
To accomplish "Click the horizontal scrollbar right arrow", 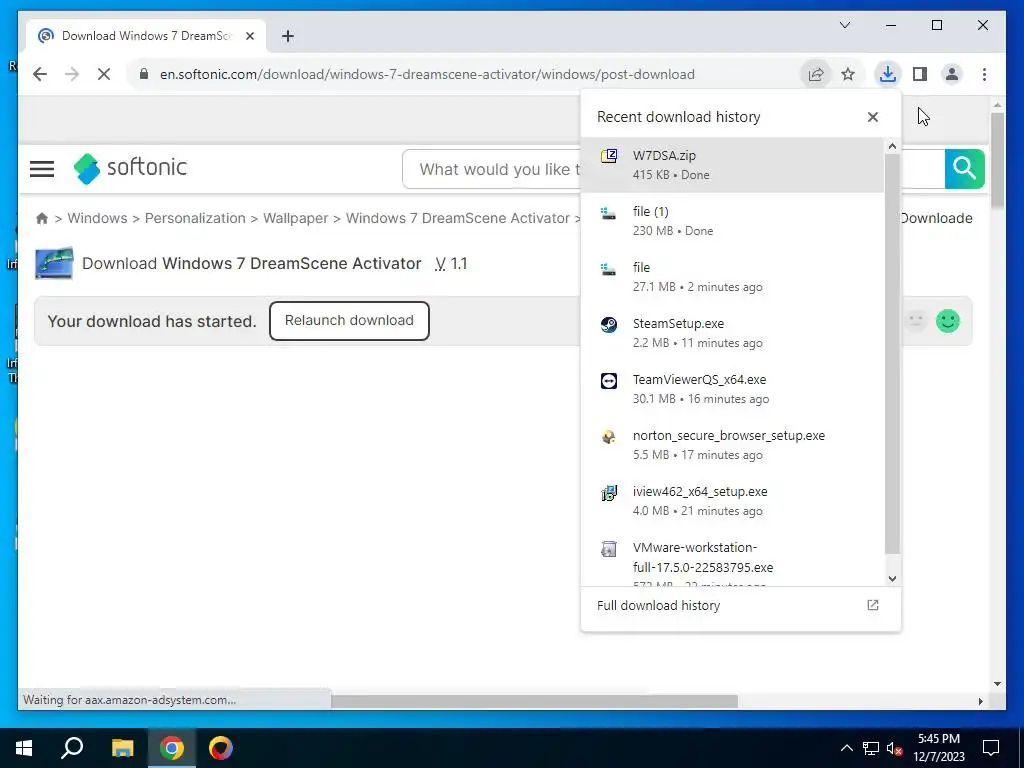I will coord(980,701).
